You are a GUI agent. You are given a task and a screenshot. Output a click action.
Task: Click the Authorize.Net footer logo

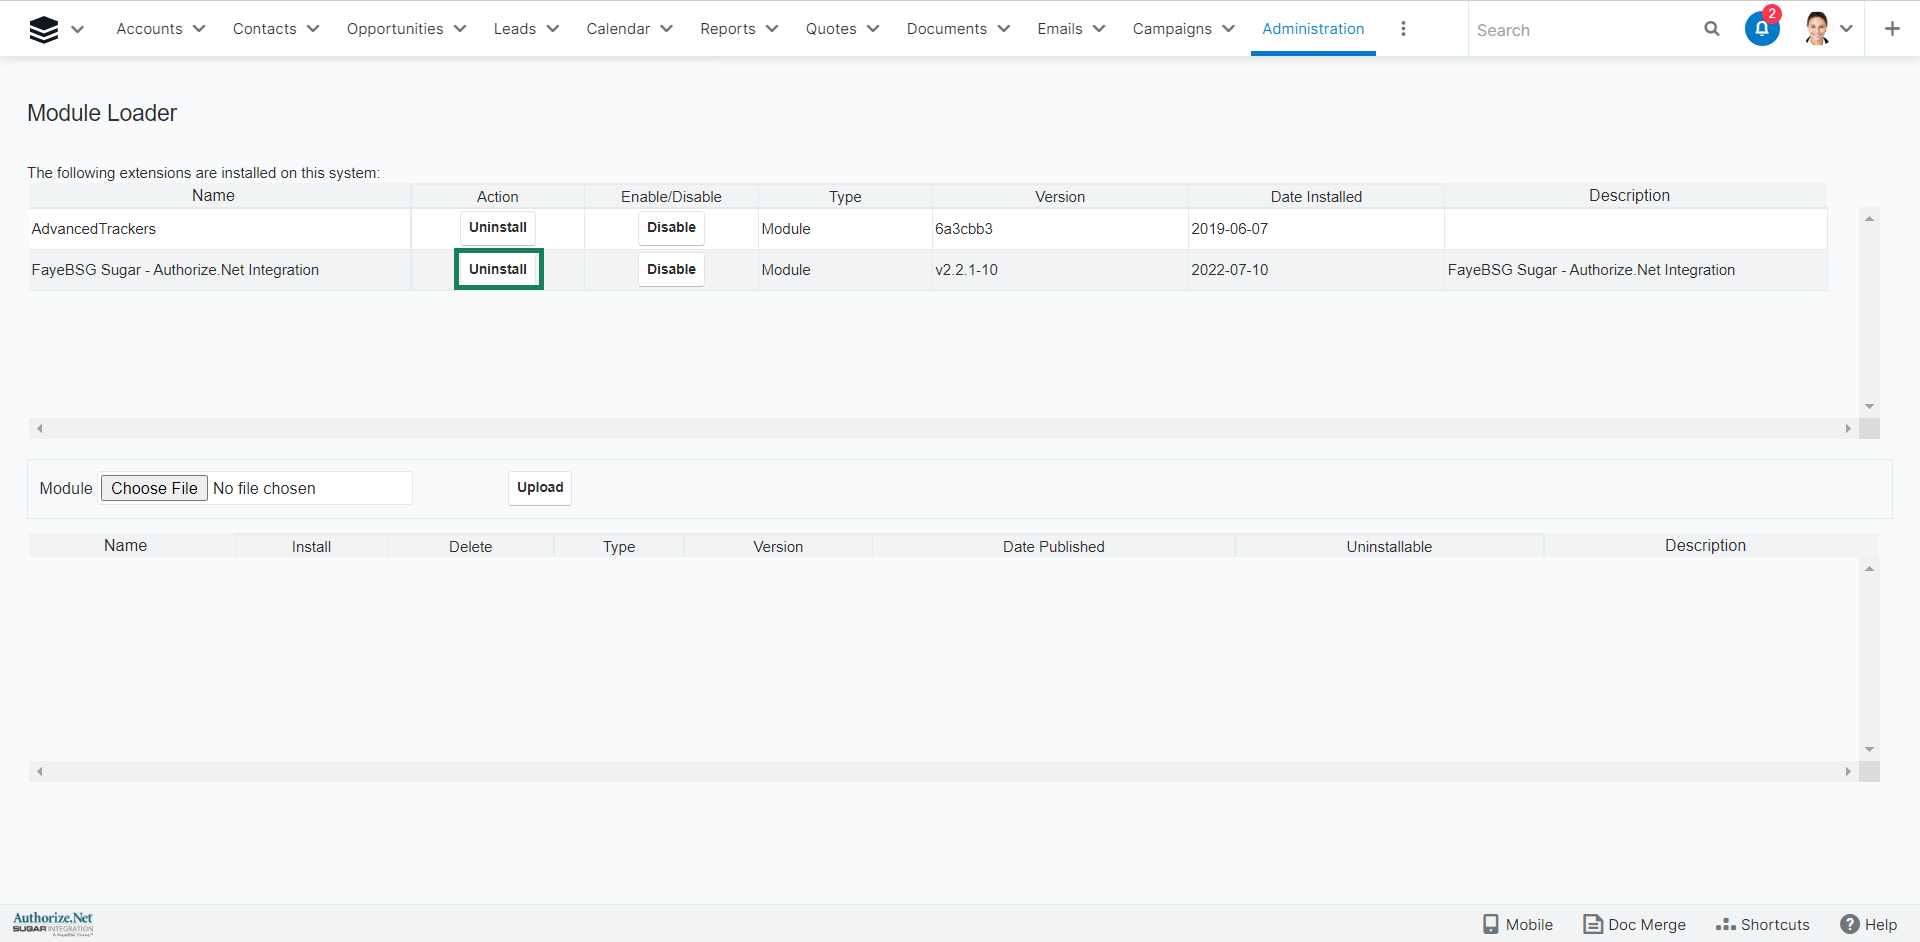click(x=53, y=922)
